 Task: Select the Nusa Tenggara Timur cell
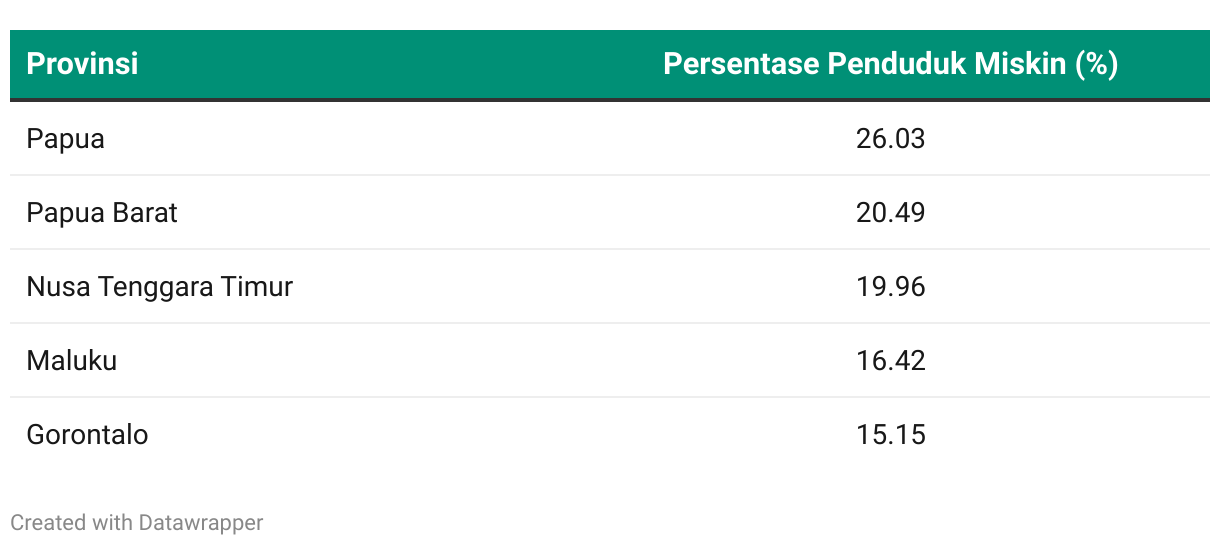[x=159, y=287]
